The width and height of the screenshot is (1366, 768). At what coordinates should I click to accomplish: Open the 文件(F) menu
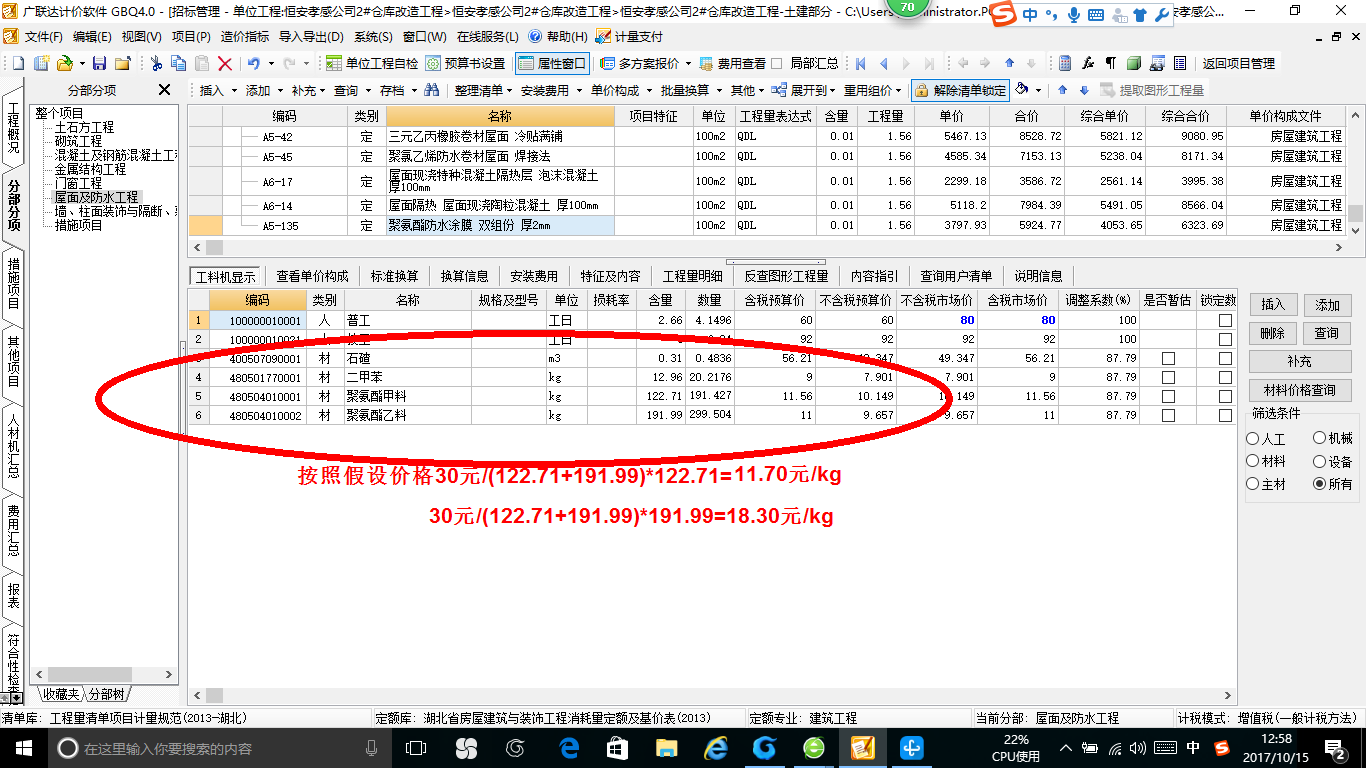43,37
